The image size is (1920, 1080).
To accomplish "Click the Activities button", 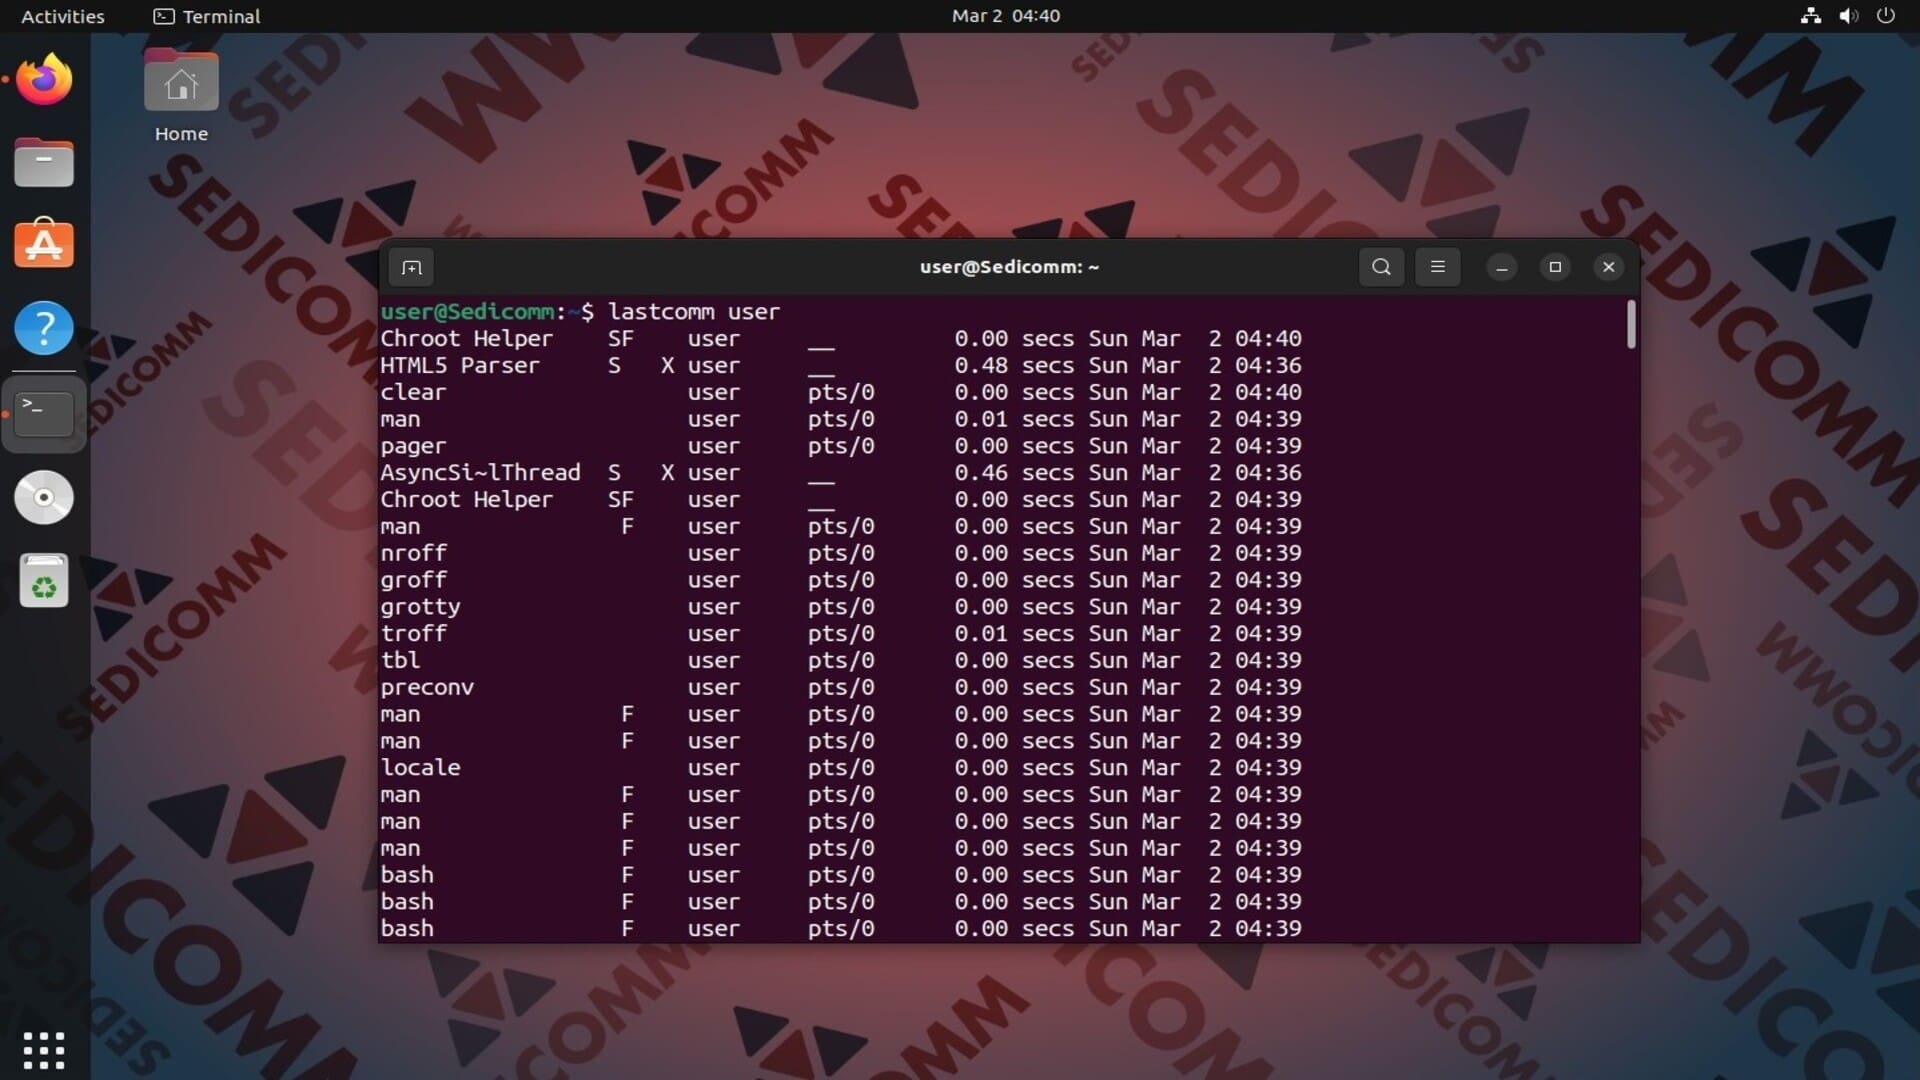I will (x=62, y=16).
